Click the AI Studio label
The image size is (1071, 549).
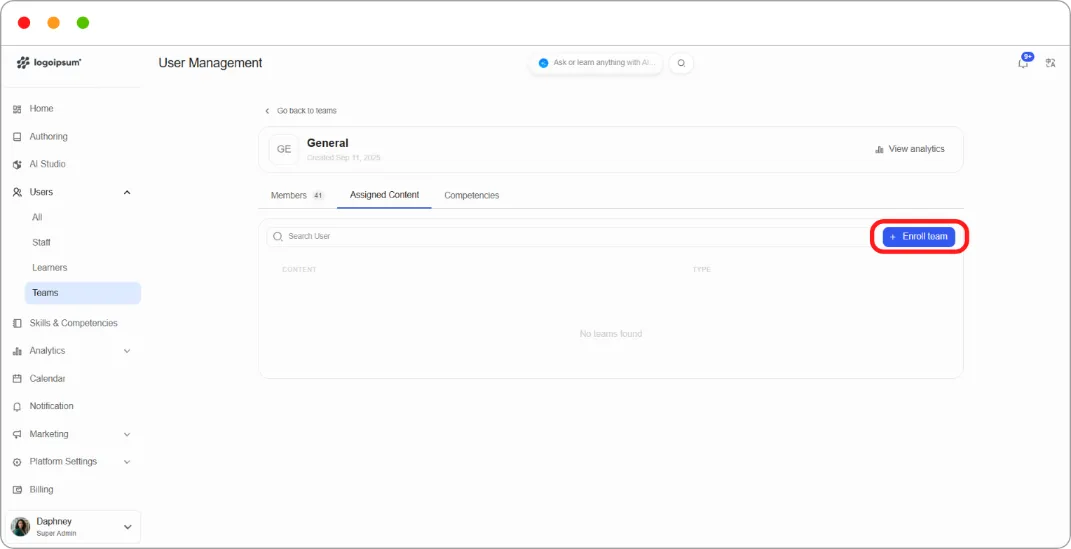tap(47, 165)
